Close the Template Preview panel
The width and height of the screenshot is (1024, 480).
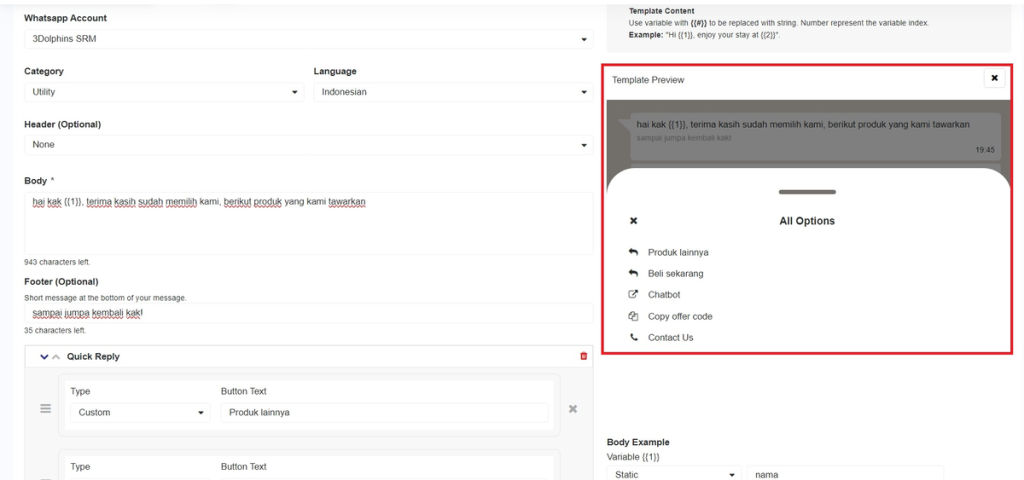pos(993,78)
